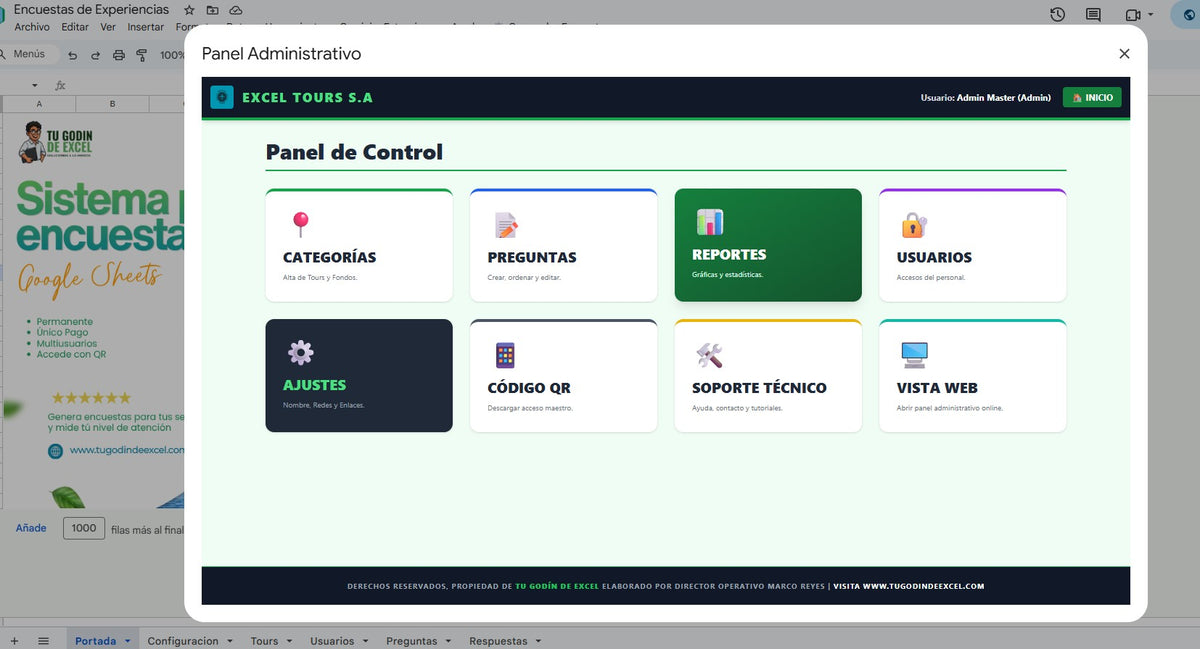The width and height of the screenshot is (1200, 649).
Task: Click the redo arrow in Sheets toolbar
Action: click(x=95, y=55)
